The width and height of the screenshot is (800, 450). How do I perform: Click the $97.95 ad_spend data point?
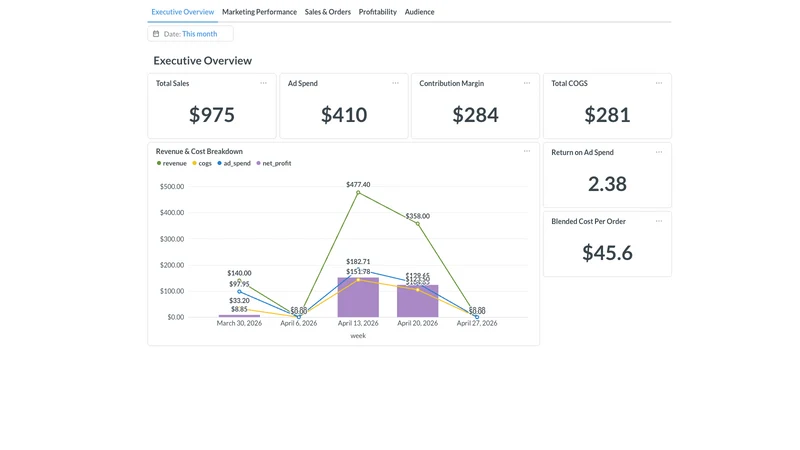click(x=239, y=291)
